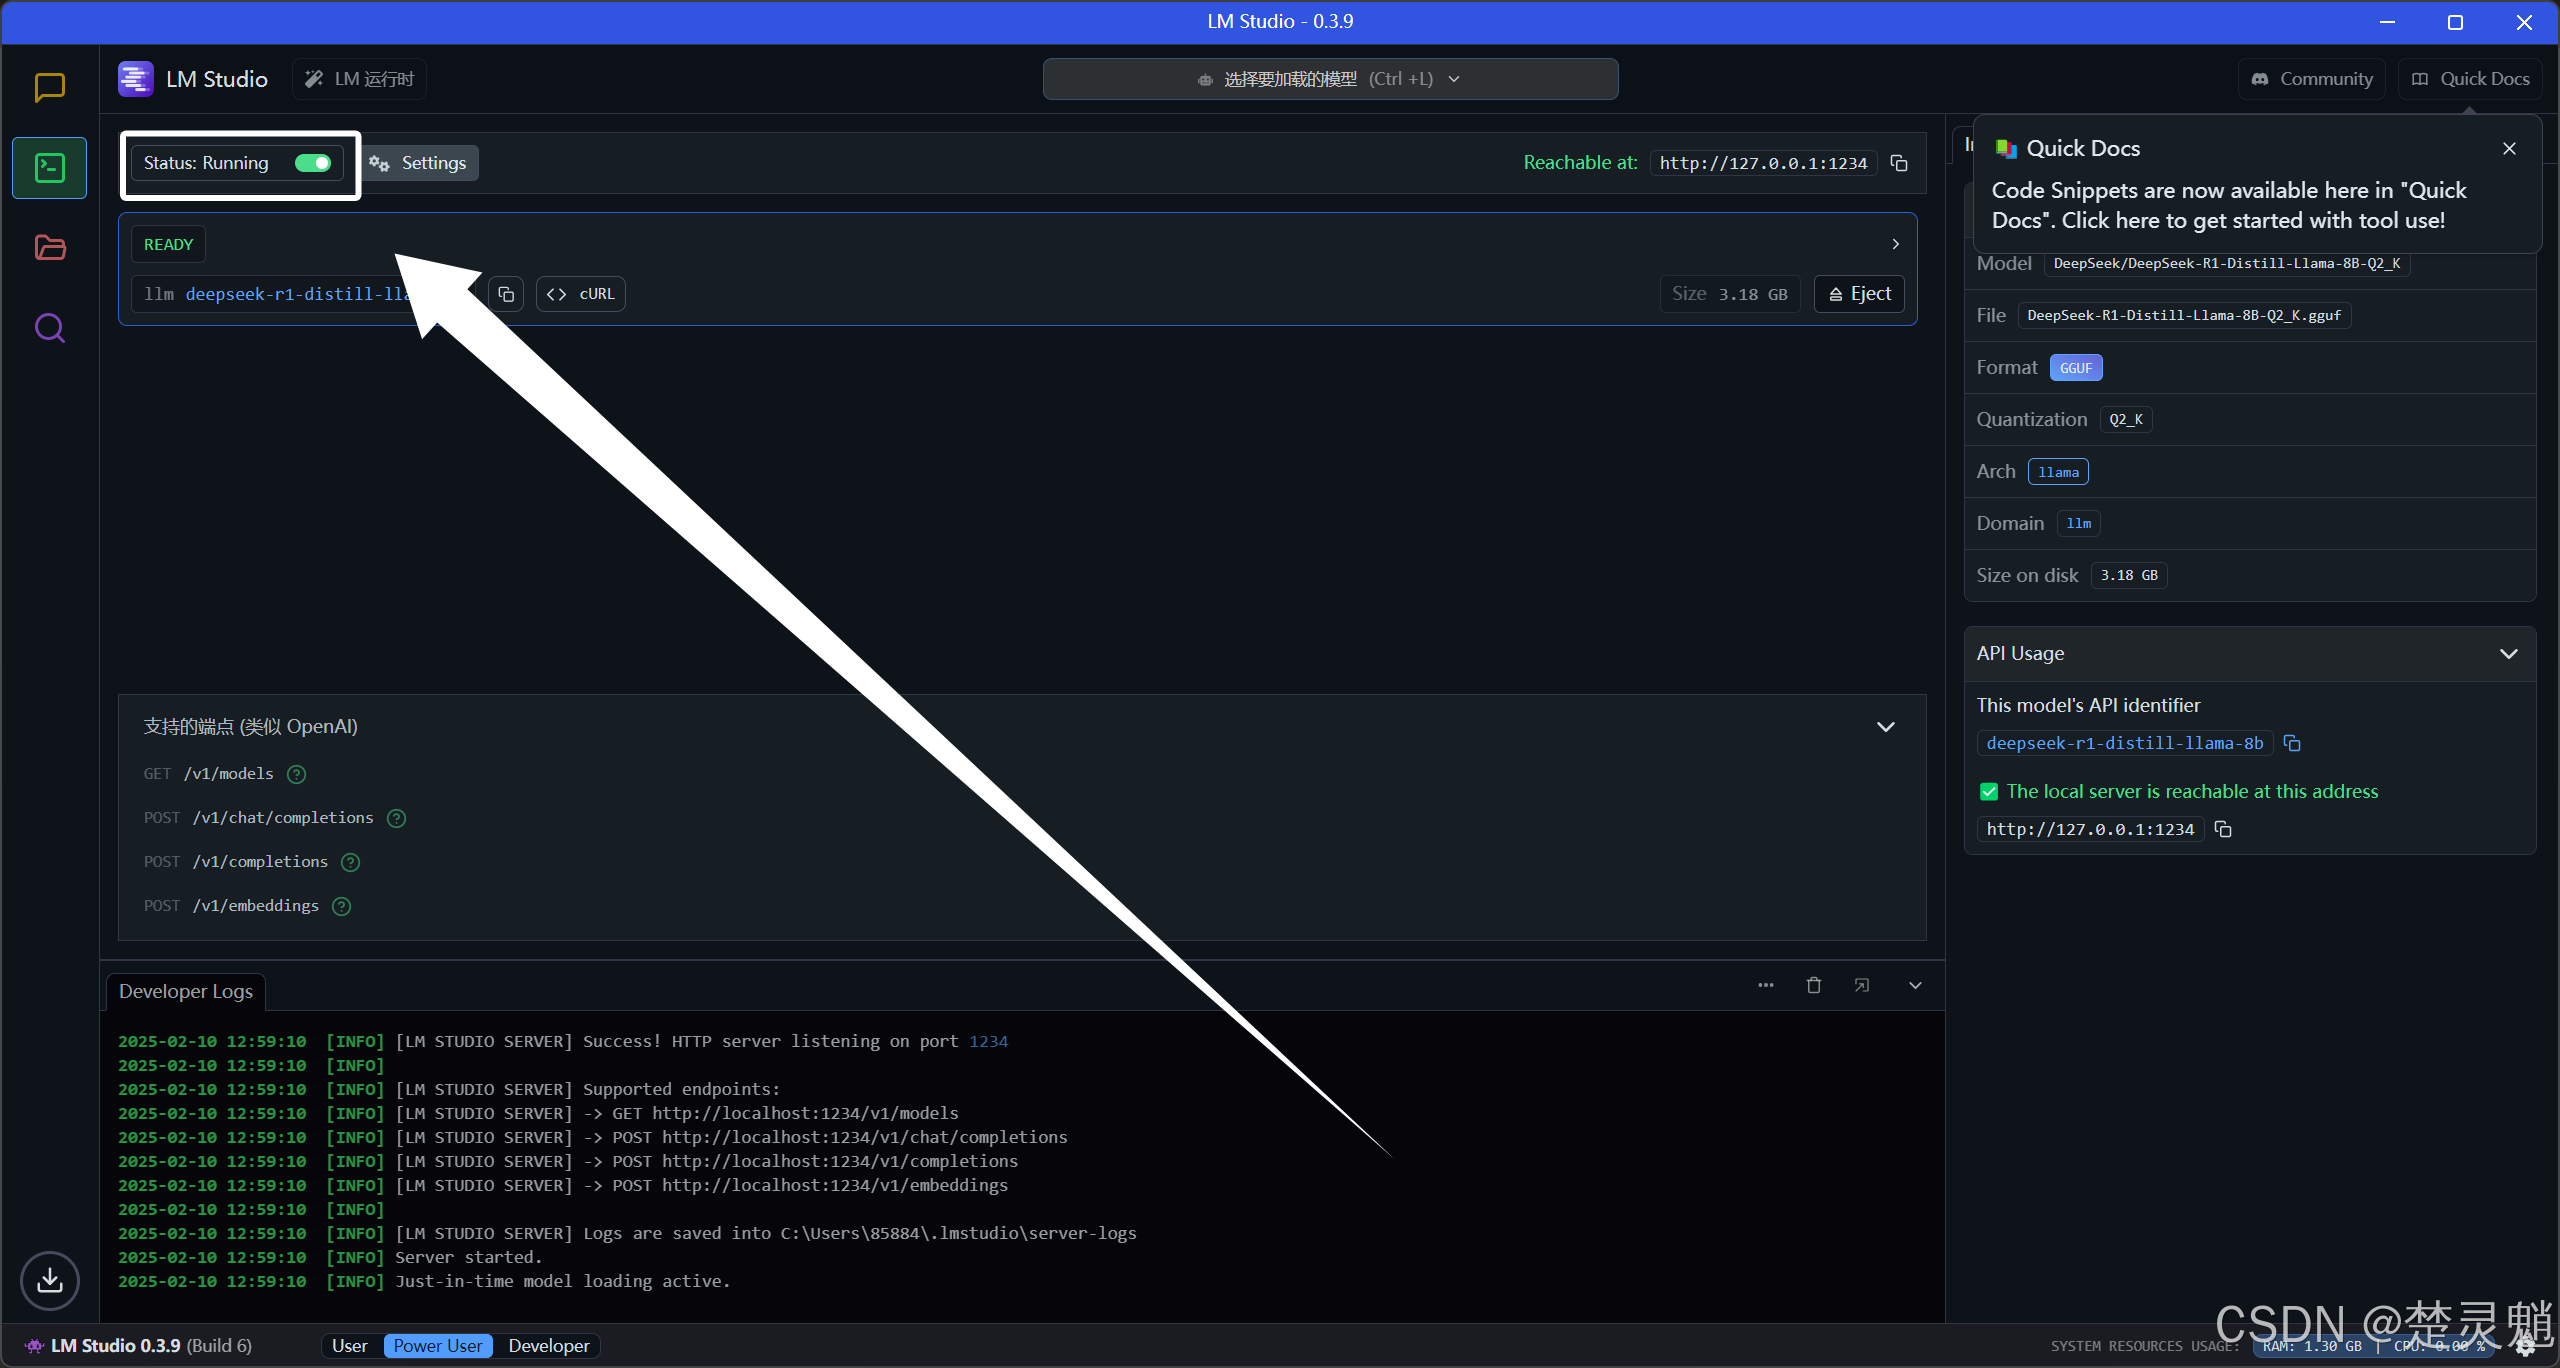Open the model selection dropdown
This screenshot has height=1368, width=2560.
coord(1330,79)
